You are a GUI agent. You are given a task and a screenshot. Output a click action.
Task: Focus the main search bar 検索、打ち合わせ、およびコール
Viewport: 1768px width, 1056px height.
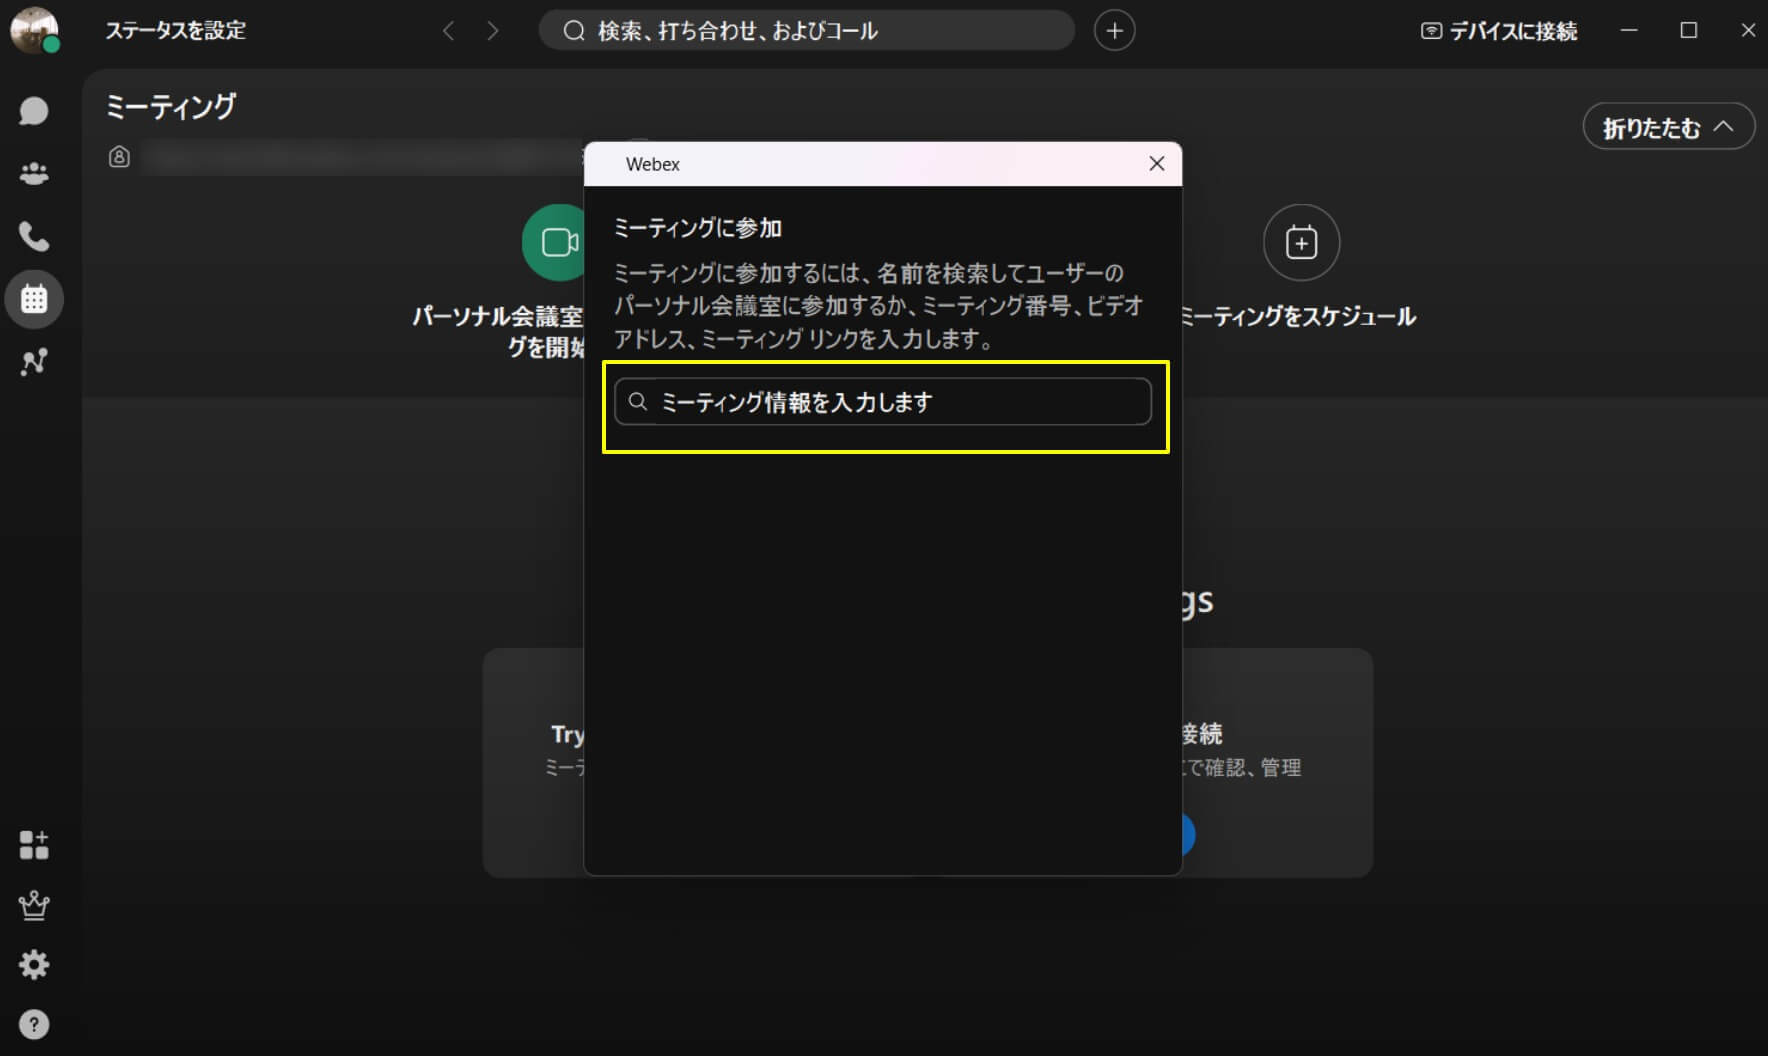click(807, 31)
